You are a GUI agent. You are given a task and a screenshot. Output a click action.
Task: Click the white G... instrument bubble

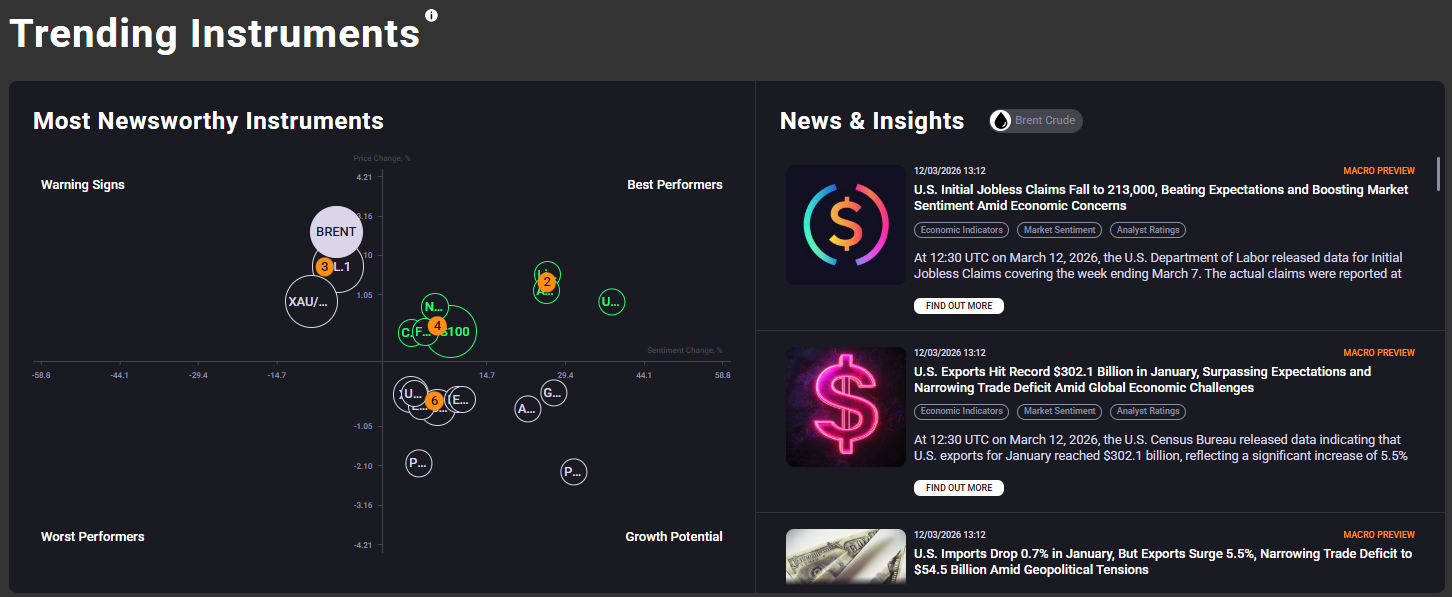point(553,393)
